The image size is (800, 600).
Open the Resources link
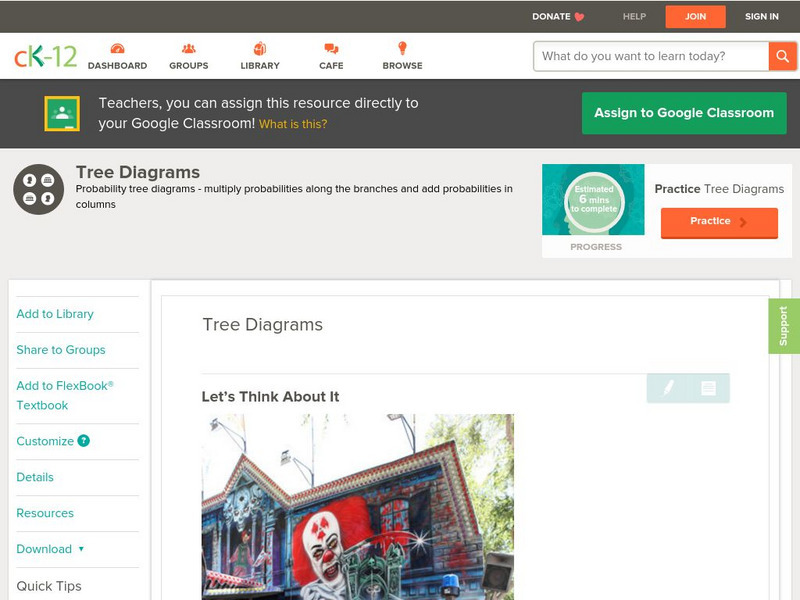point(45,513)
